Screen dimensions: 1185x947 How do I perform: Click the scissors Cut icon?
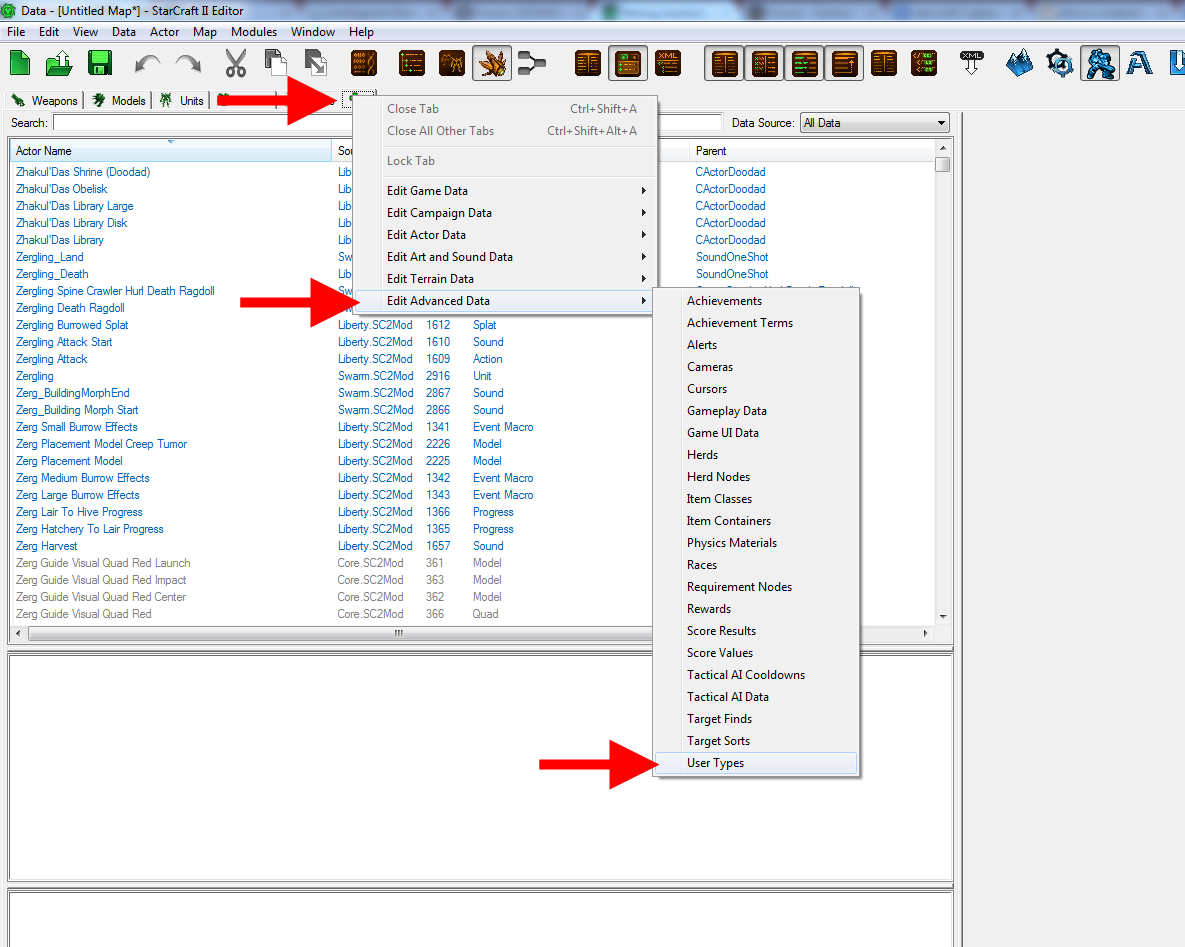tap(236, 63)
